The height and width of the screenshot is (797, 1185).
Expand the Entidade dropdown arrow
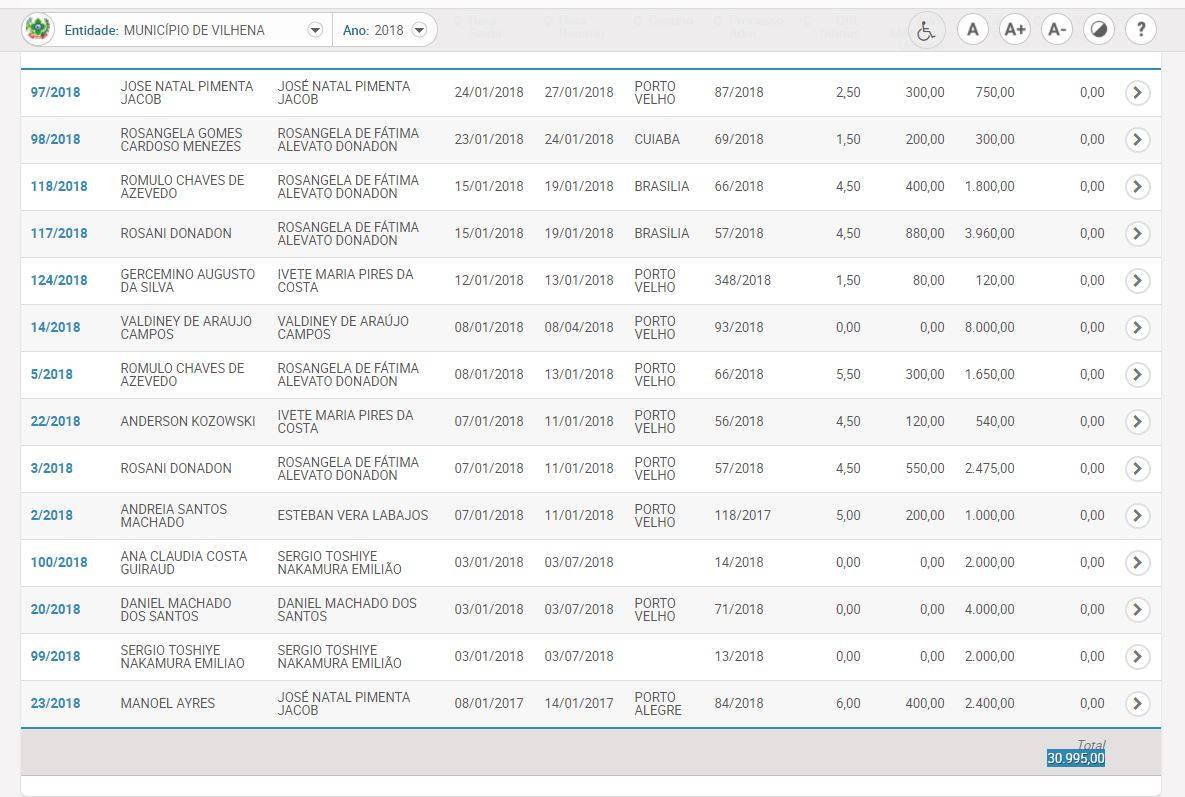(x=315, y=30)
